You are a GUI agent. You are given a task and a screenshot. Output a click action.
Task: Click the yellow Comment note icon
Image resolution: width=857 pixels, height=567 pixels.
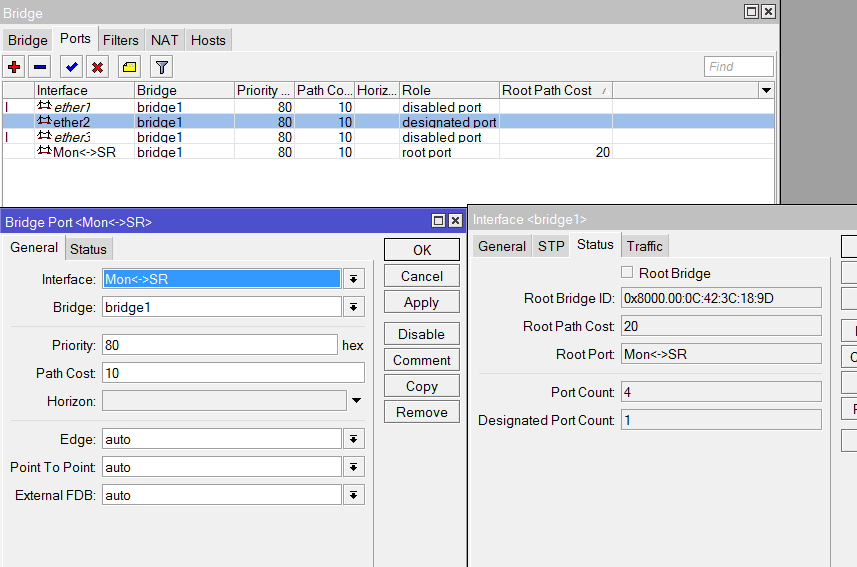pos(129,67)
